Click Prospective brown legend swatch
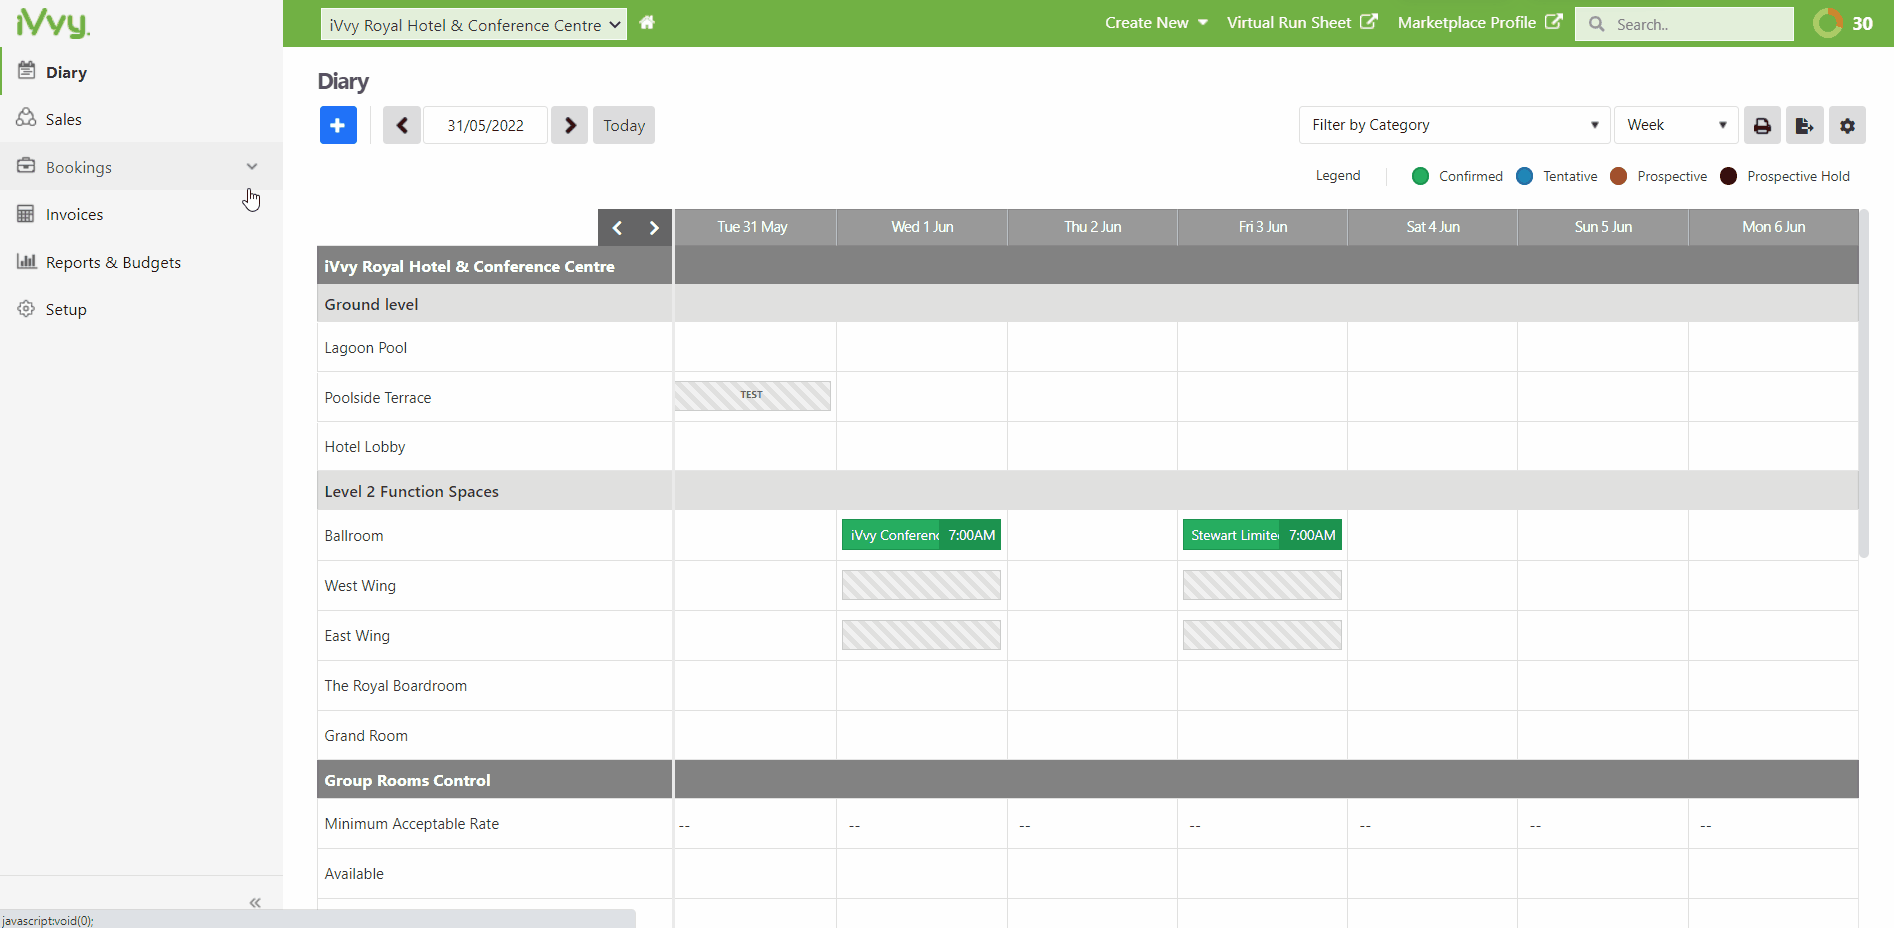This screenshot has width=1894, height=928. click(1619, 176)
